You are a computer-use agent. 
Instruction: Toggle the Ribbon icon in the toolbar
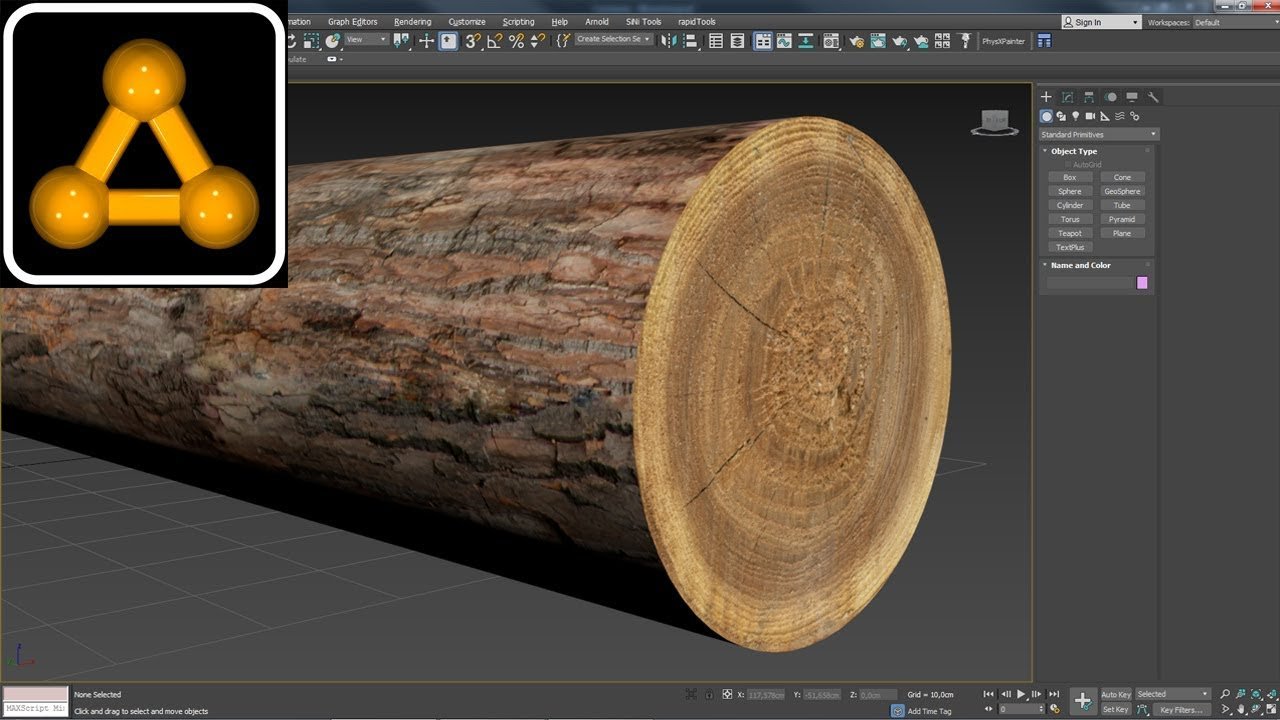(x=764, y=41)
